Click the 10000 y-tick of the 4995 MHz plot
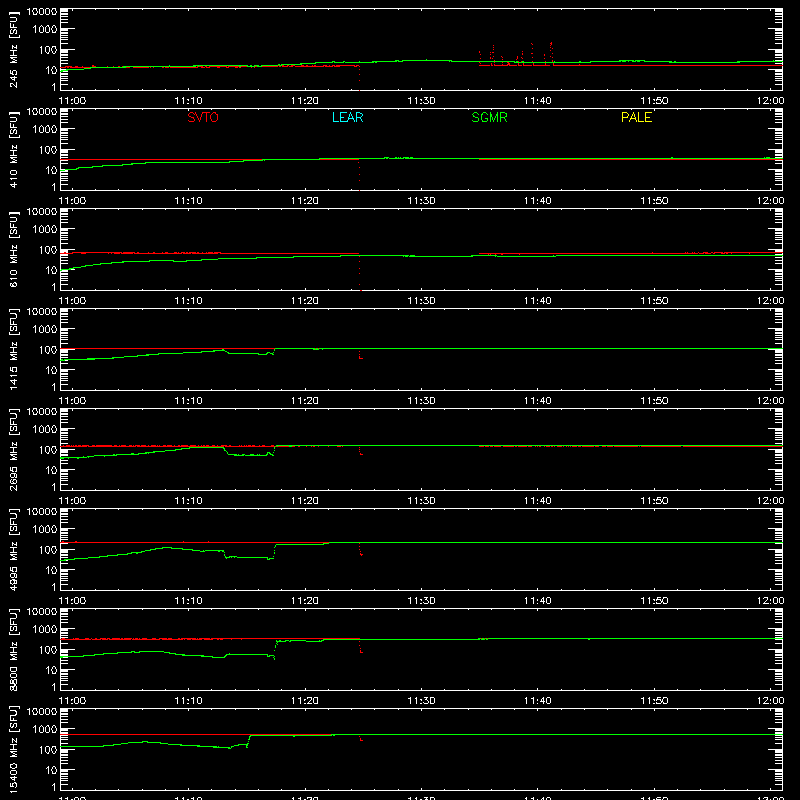This screenshot has height=800, width=800. click(42, 512)
